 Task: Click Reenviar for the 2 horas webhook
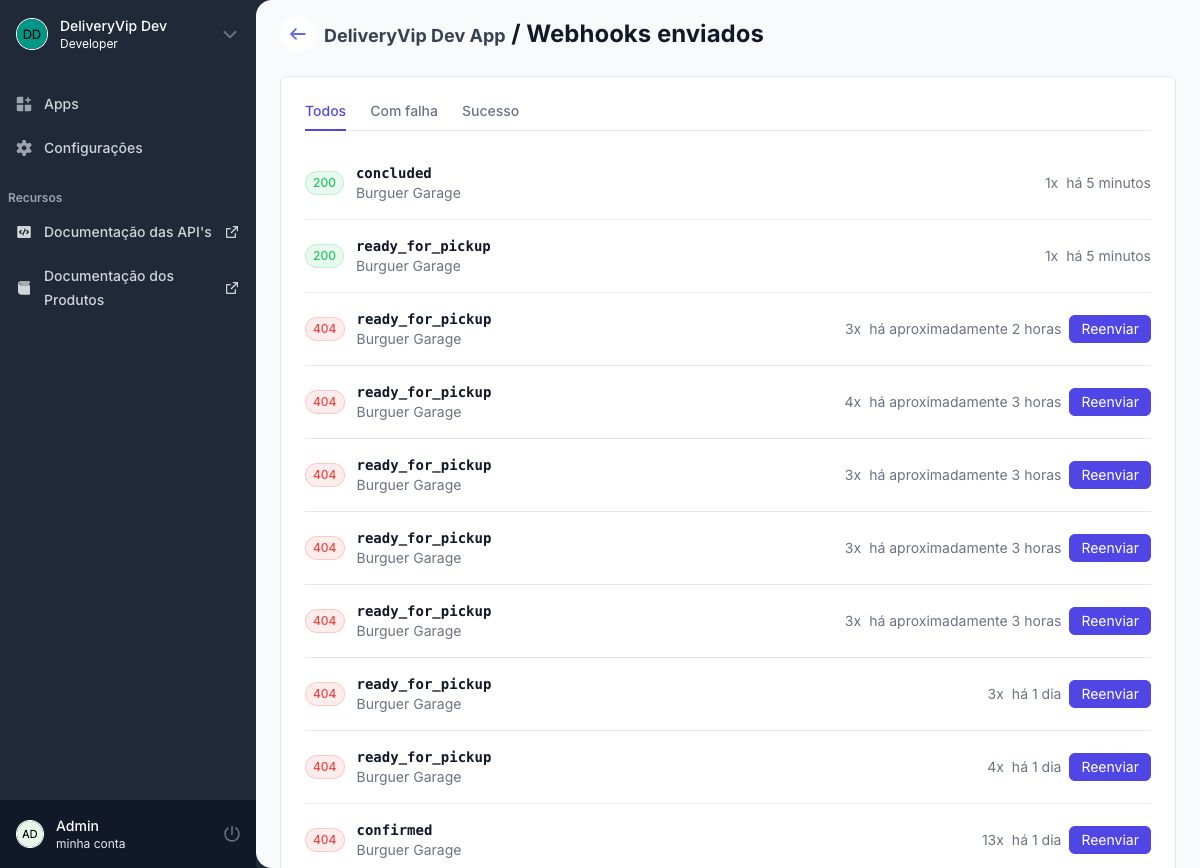point(1110,329)
